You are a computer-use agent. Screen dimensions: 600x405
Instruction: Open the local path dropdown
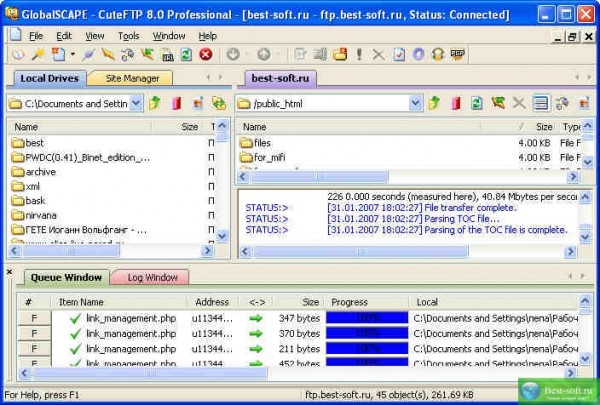click(x=137, y=103)
